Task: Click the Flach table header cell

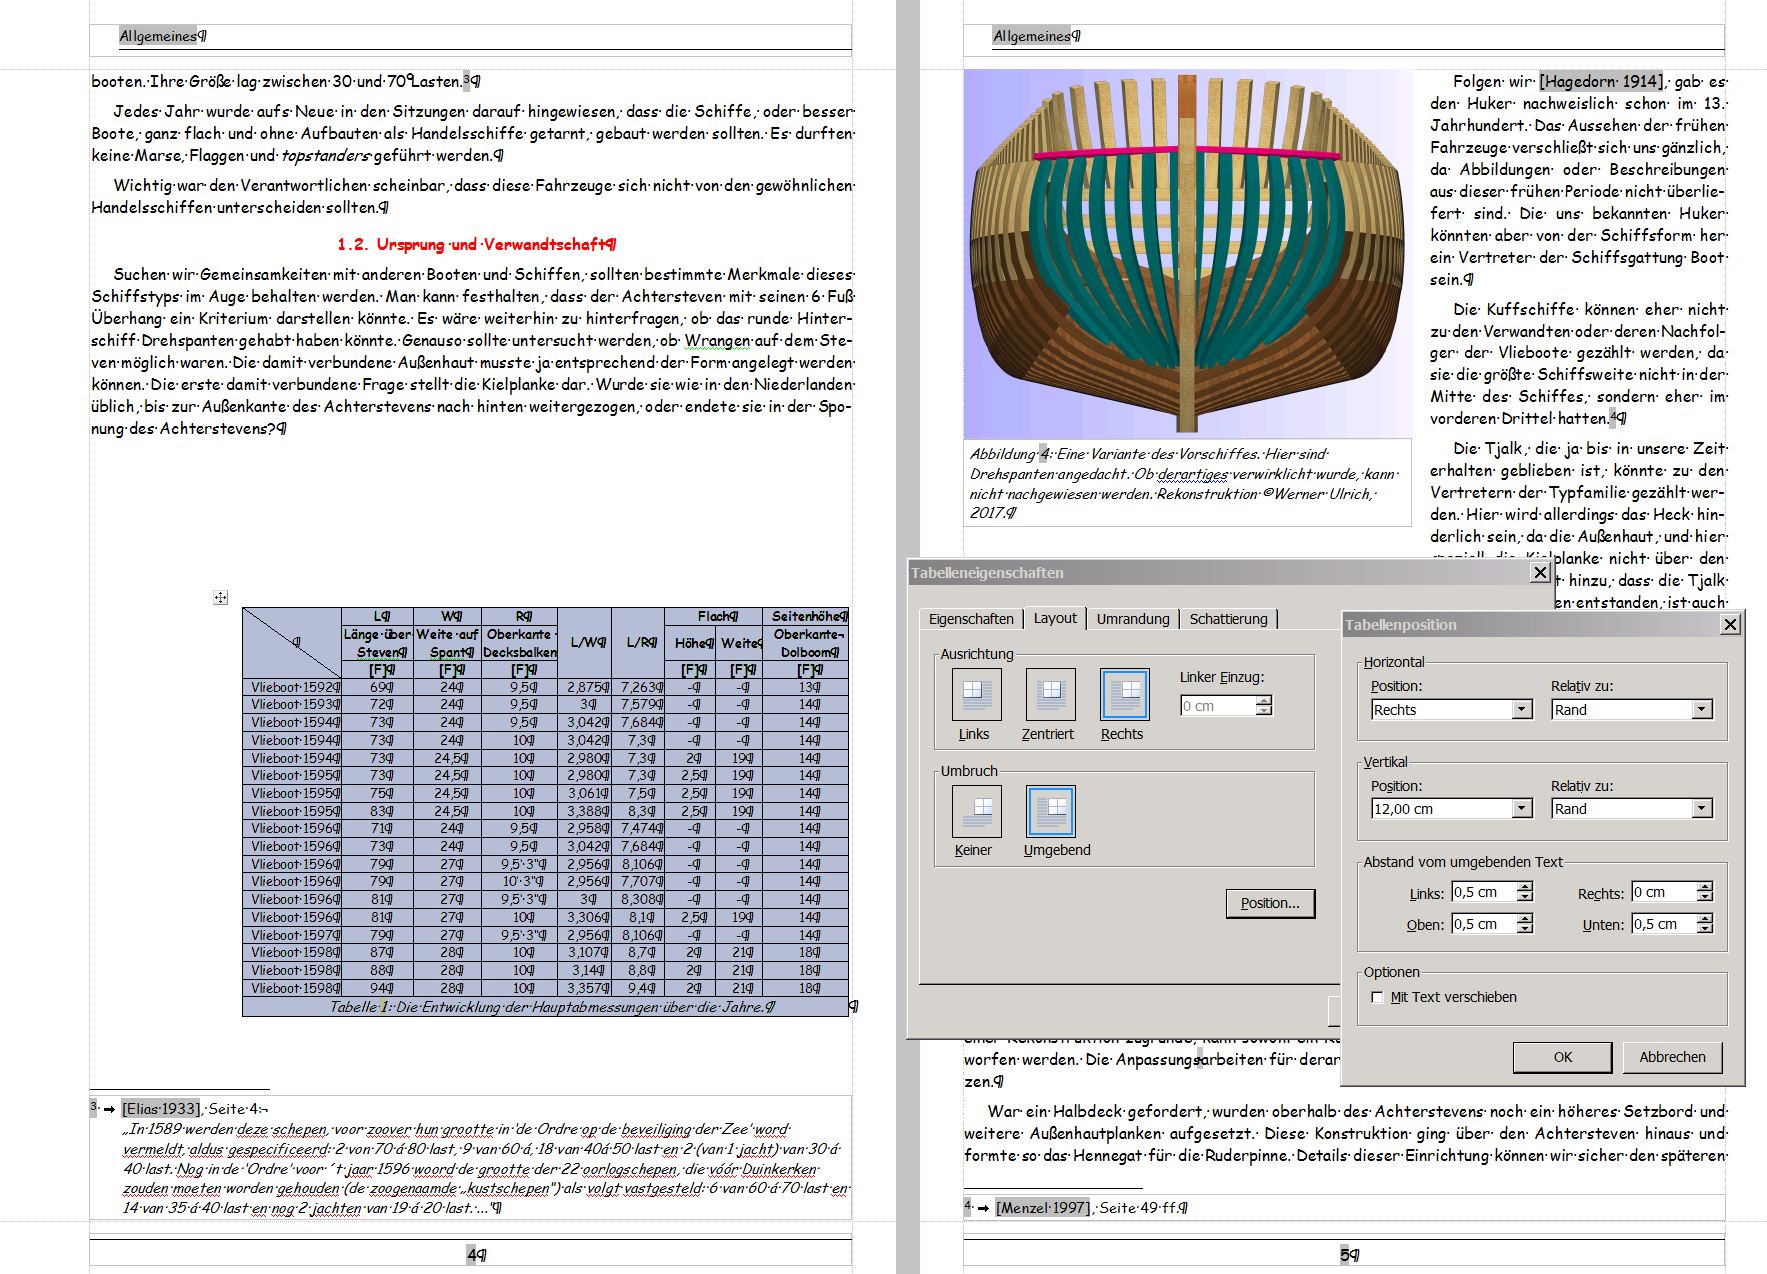Action: tap(715, 616)
